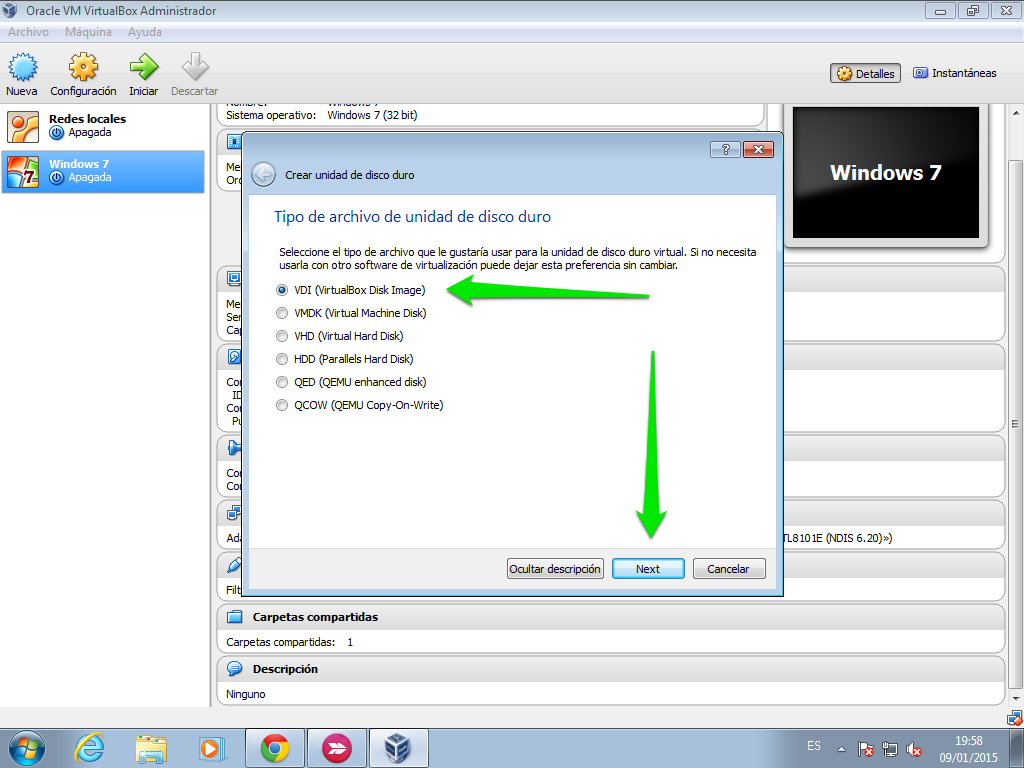1024x768 pixels.
Task: Click the ES language indicator
Action: click(x=814, y=746)
